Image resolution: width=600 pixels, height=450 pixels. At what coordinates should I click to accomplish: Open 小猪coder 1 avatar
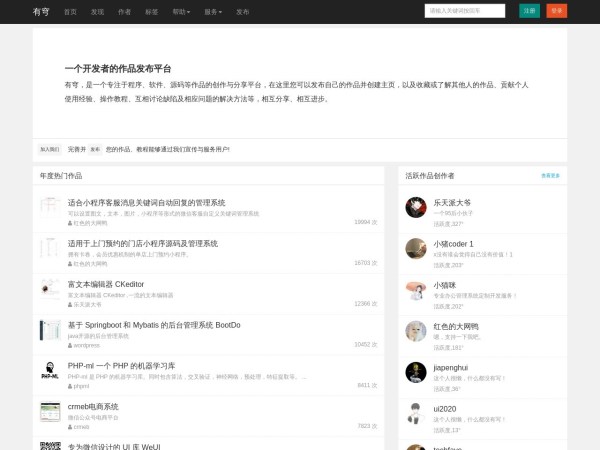coord(416,249)
